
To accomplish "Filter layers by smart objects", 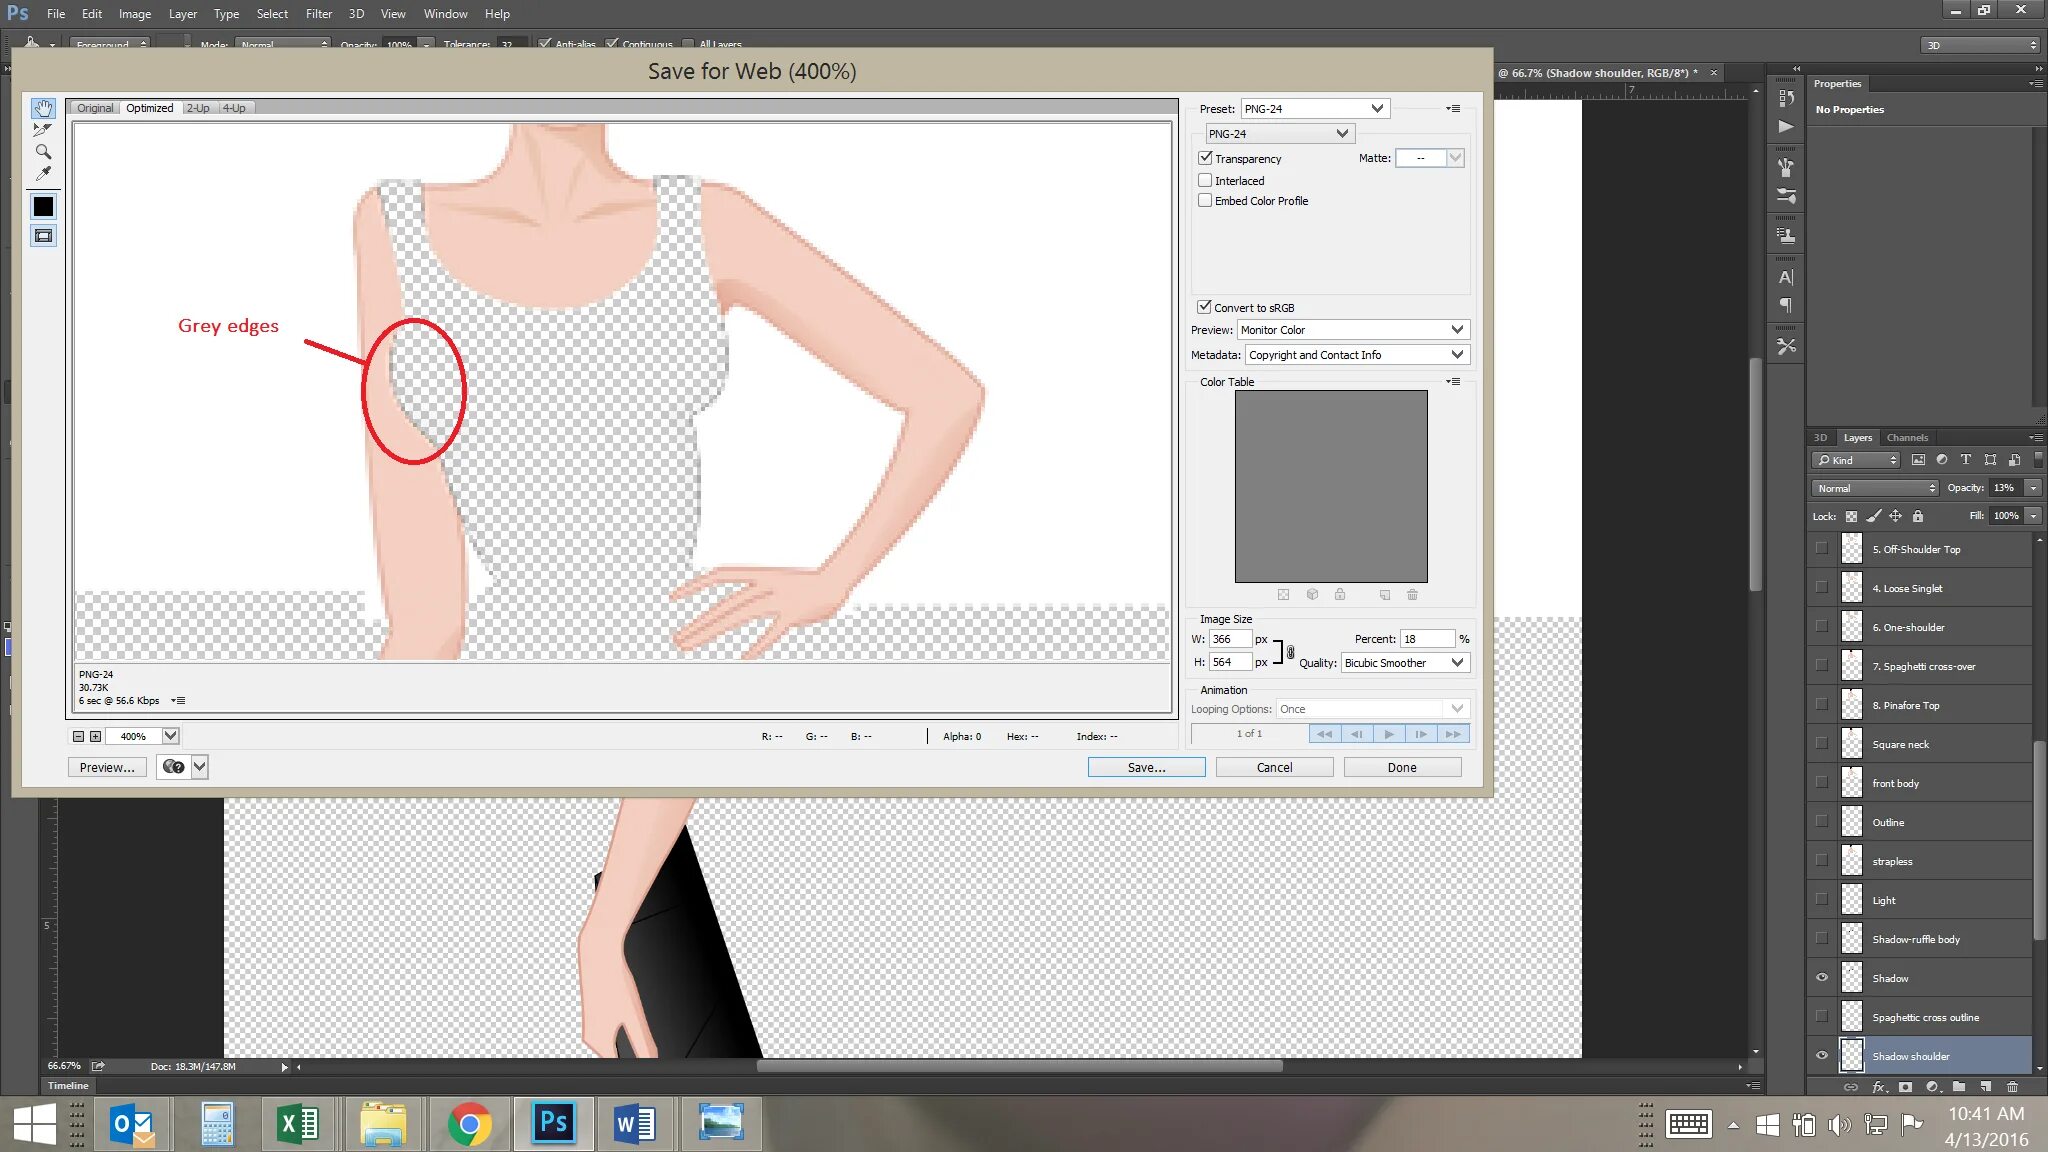I will point(2014,460).
